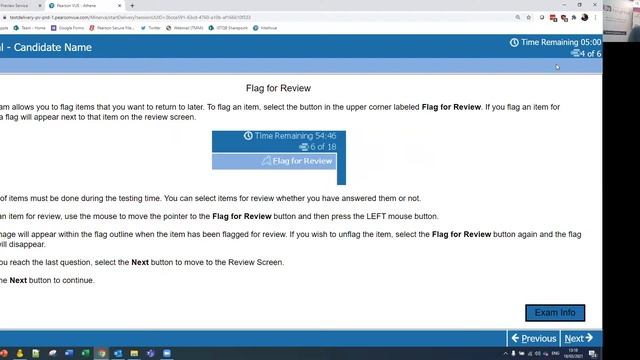Screen dimensions: 640x360
Task: Open the Microsoft Teams icon in the taskbar
Action: (151, 353)
